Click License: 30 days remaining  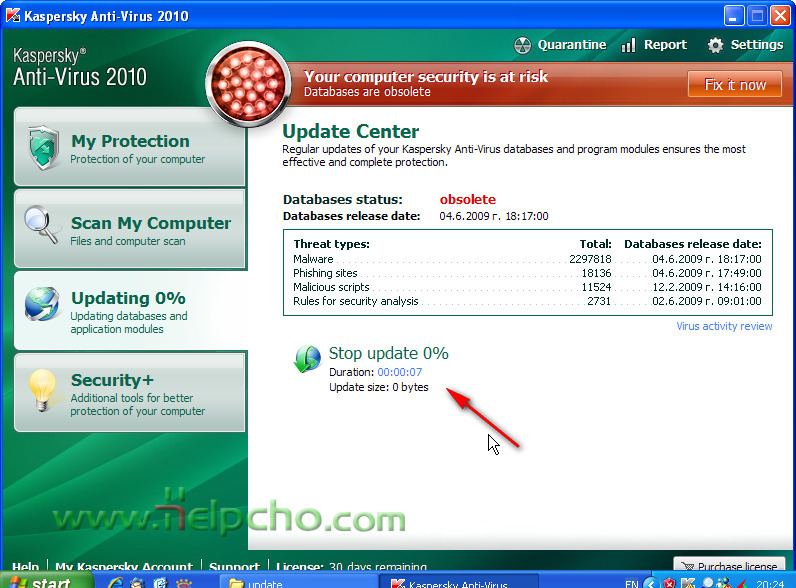coord(351,565)
